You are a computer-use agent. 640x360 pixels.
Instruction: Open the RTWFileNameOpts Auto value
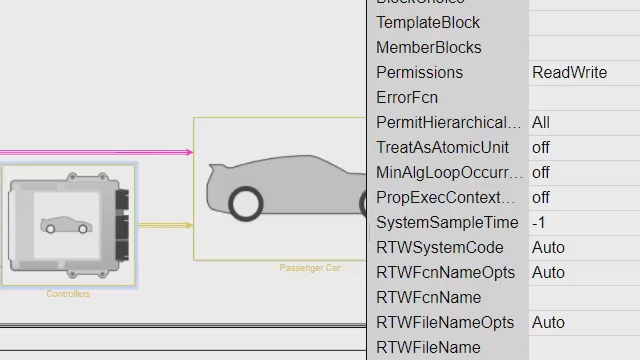click(548, 322)
